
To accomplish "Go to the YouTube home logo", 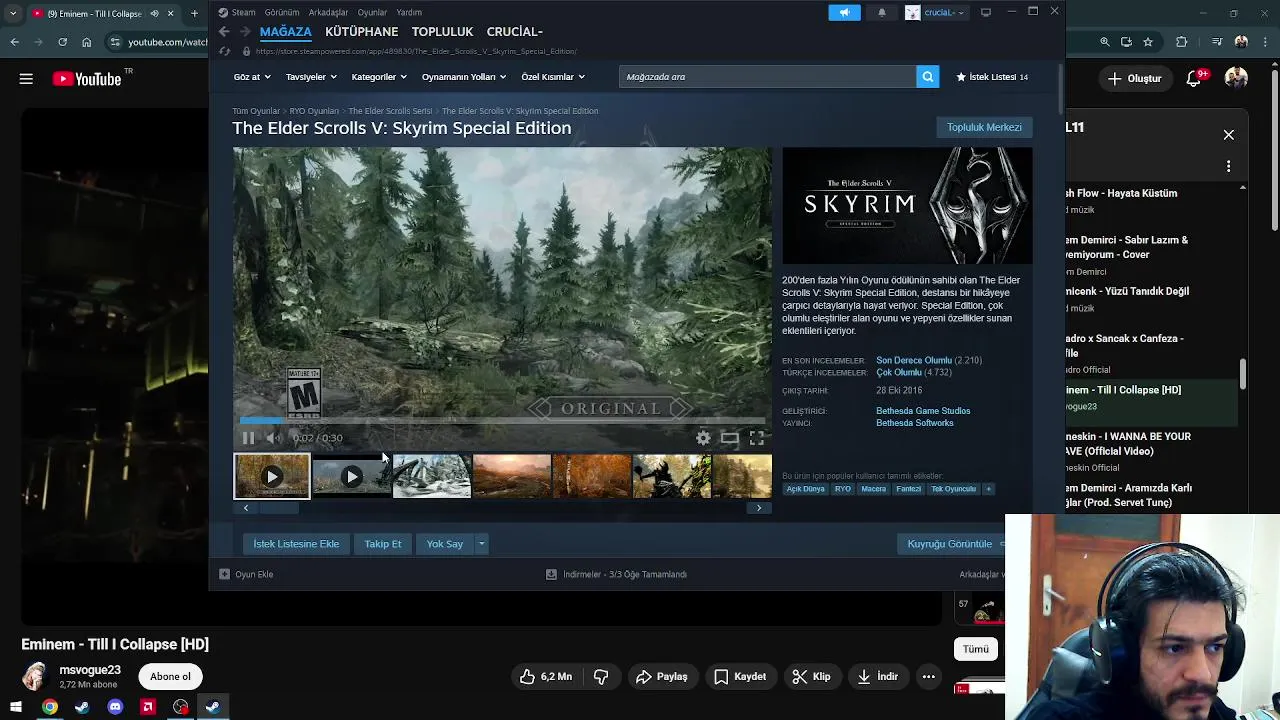I will point(86,78).
